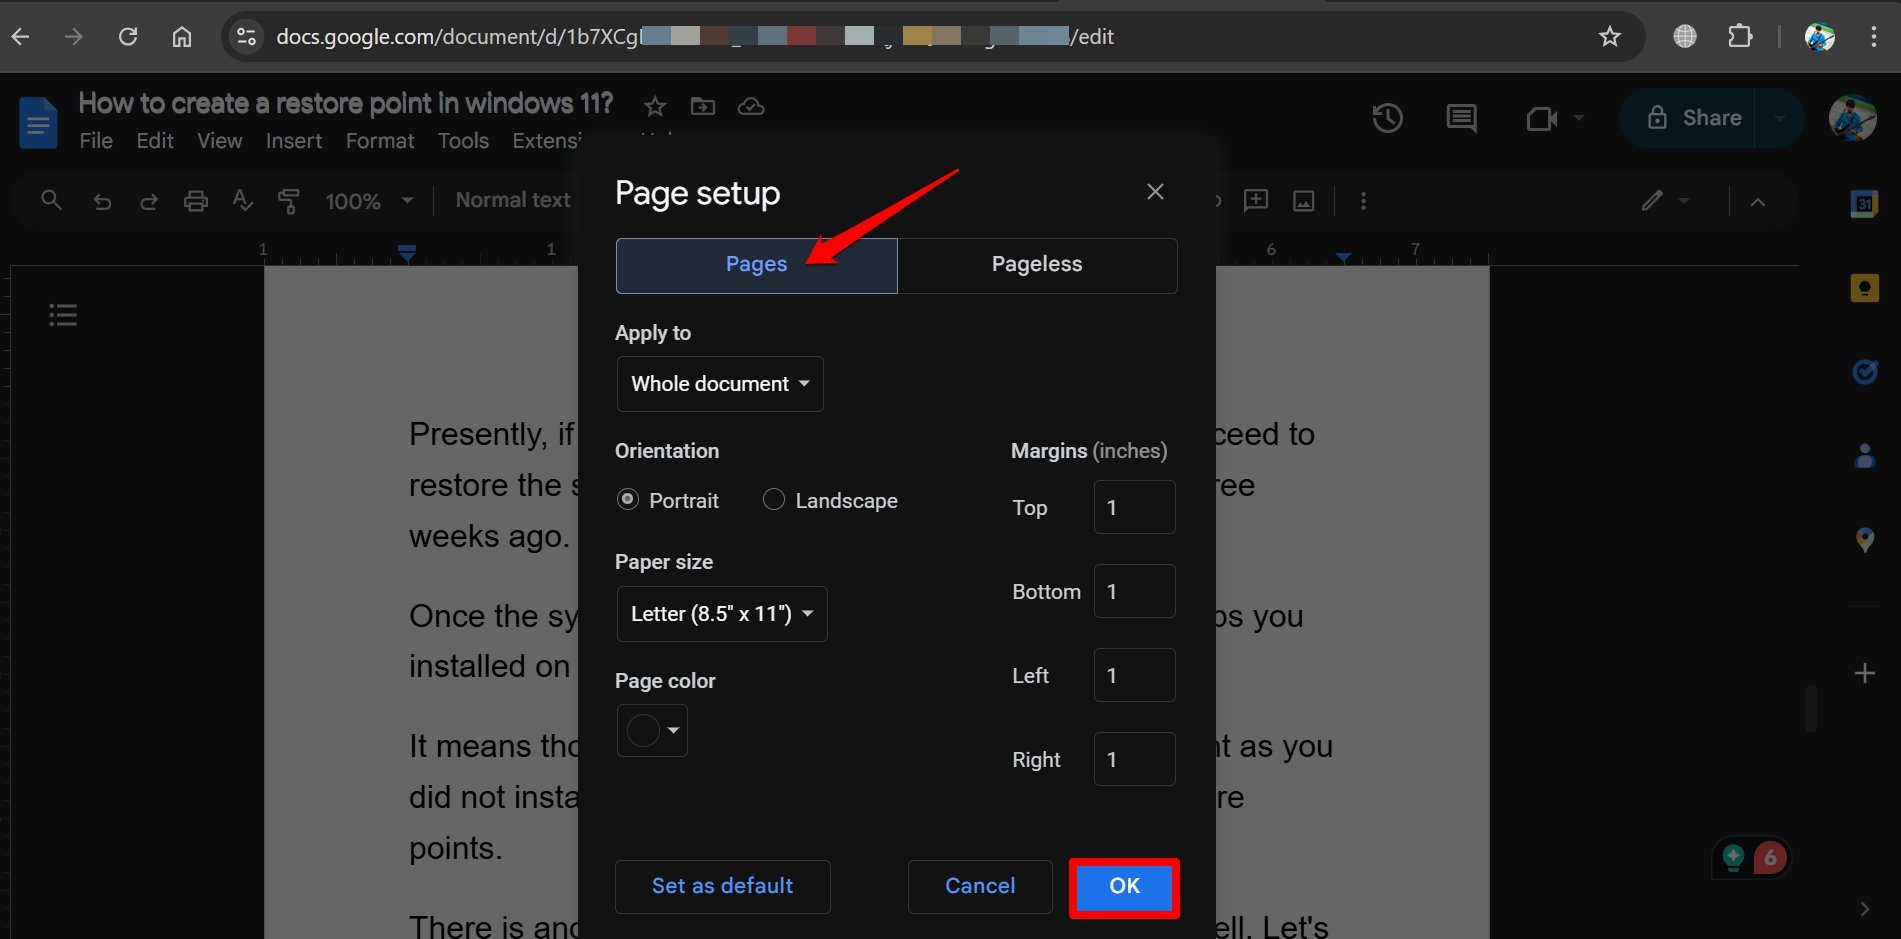
Task: Select Portrait orientation
Action: pos(628,499)
